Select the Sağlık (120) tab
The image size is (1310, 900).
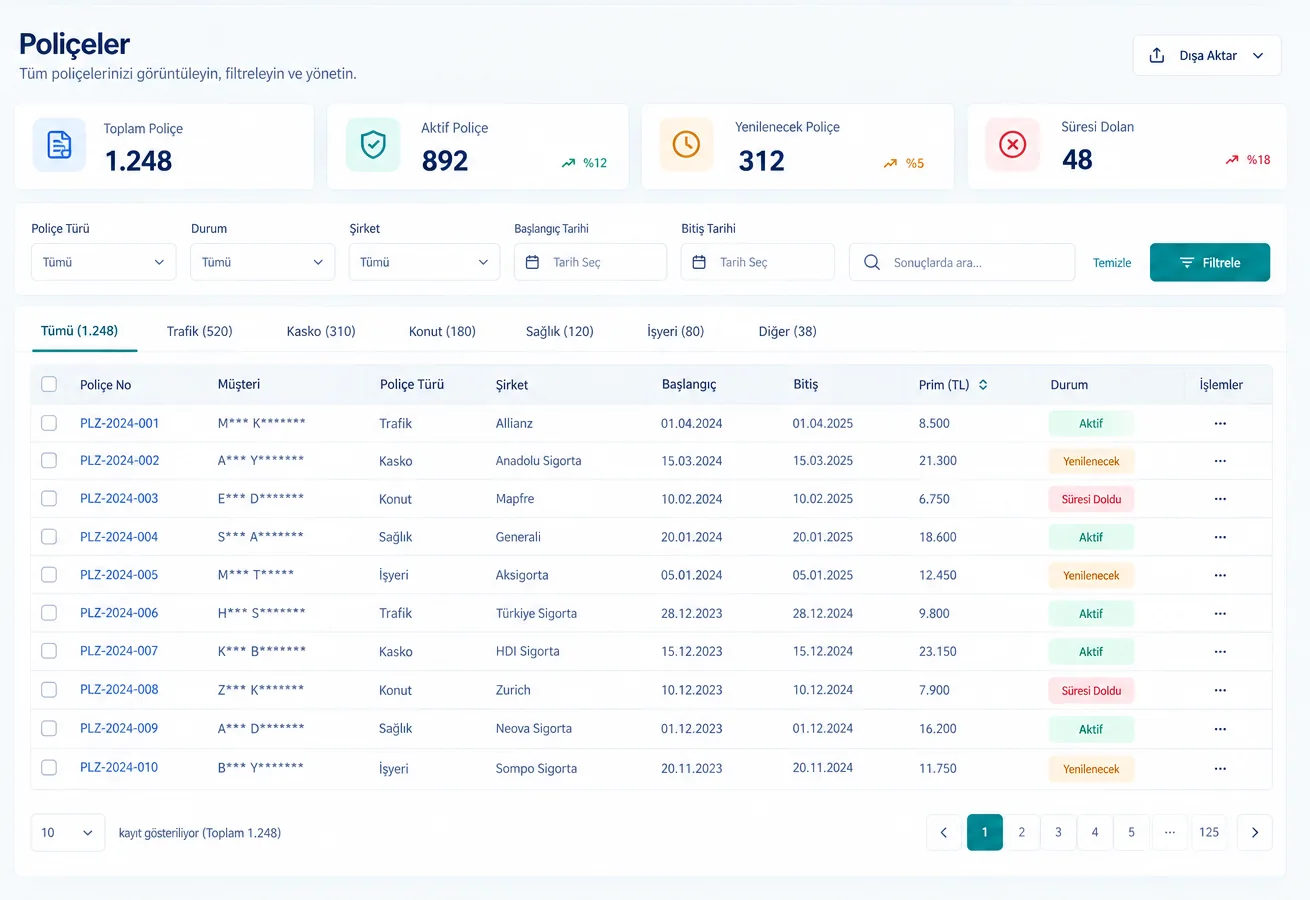pyautogui.click(x=560, y=331)
